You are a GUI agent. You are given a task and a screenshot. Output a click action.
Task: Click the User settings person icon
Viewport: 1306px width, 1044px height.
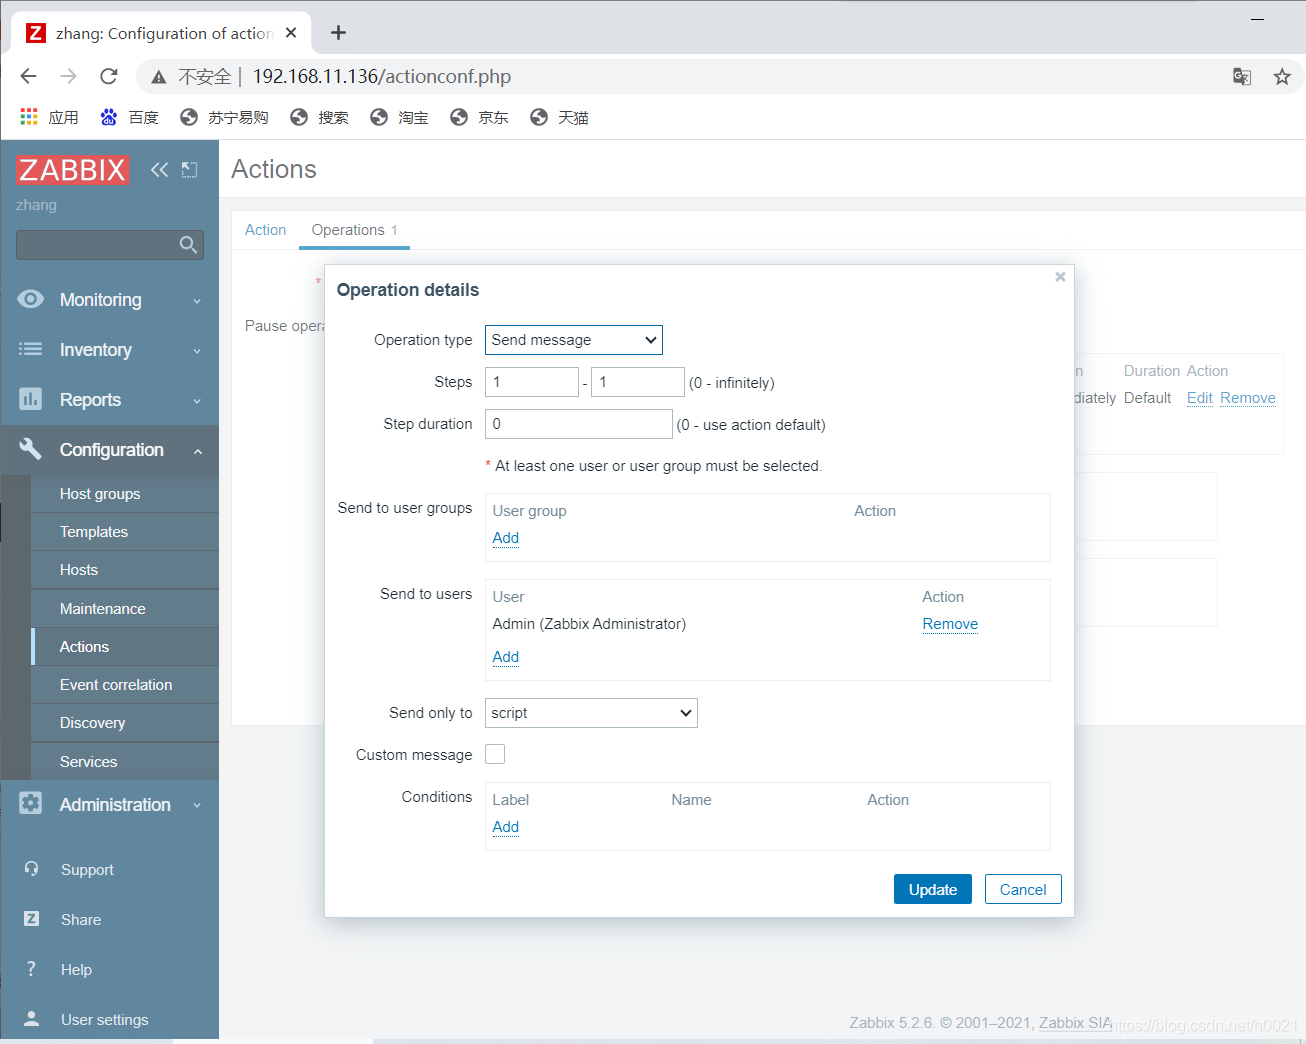32,1019
